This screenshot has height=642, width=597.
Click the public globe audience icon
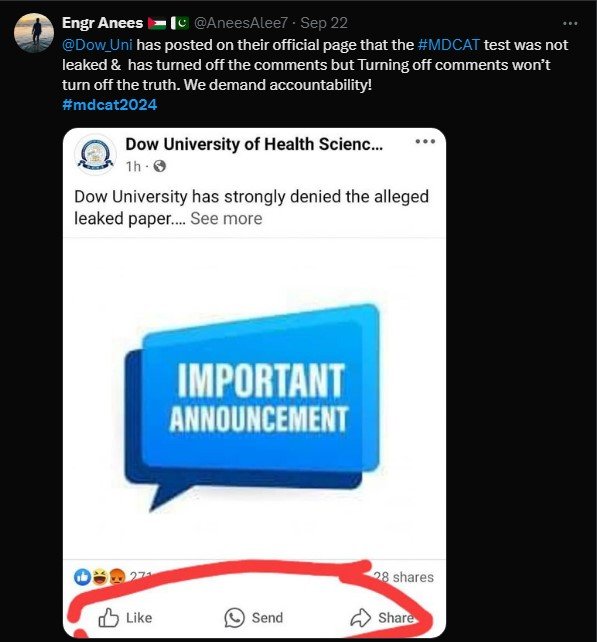(159, 166)
